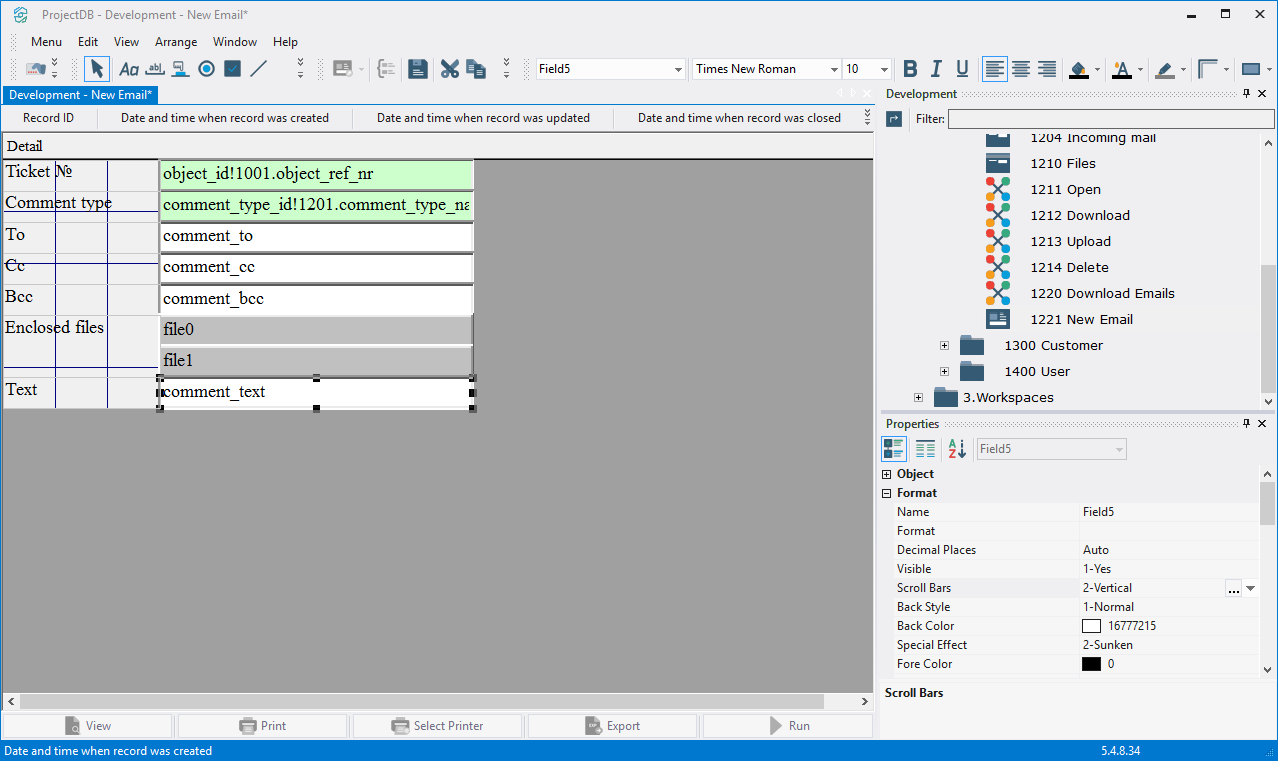Choose the line drawing tool

pos(259,69)
